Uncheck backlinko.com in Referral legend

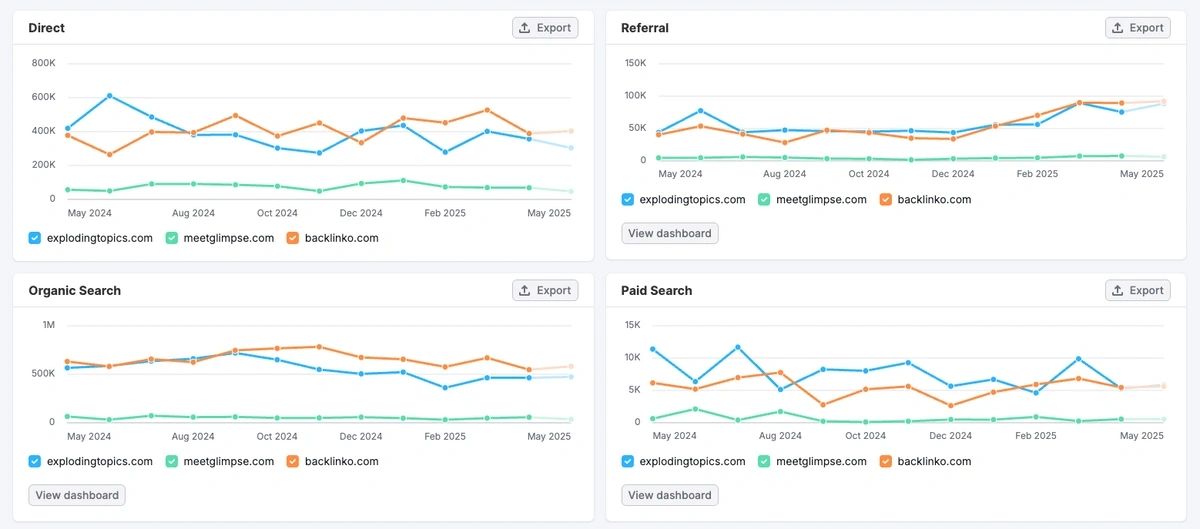pos(886,199)
